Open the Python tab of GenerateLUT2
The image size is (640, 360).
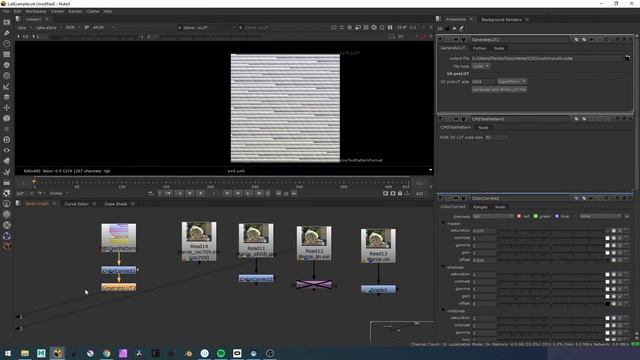(480, 48)
